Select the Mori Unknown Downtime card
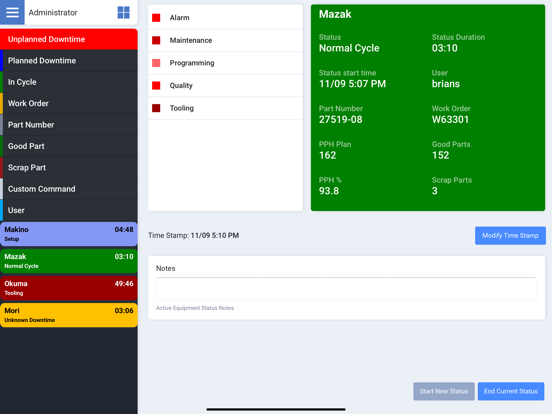This screenshot has height=414, width=552. click(69, 315)
